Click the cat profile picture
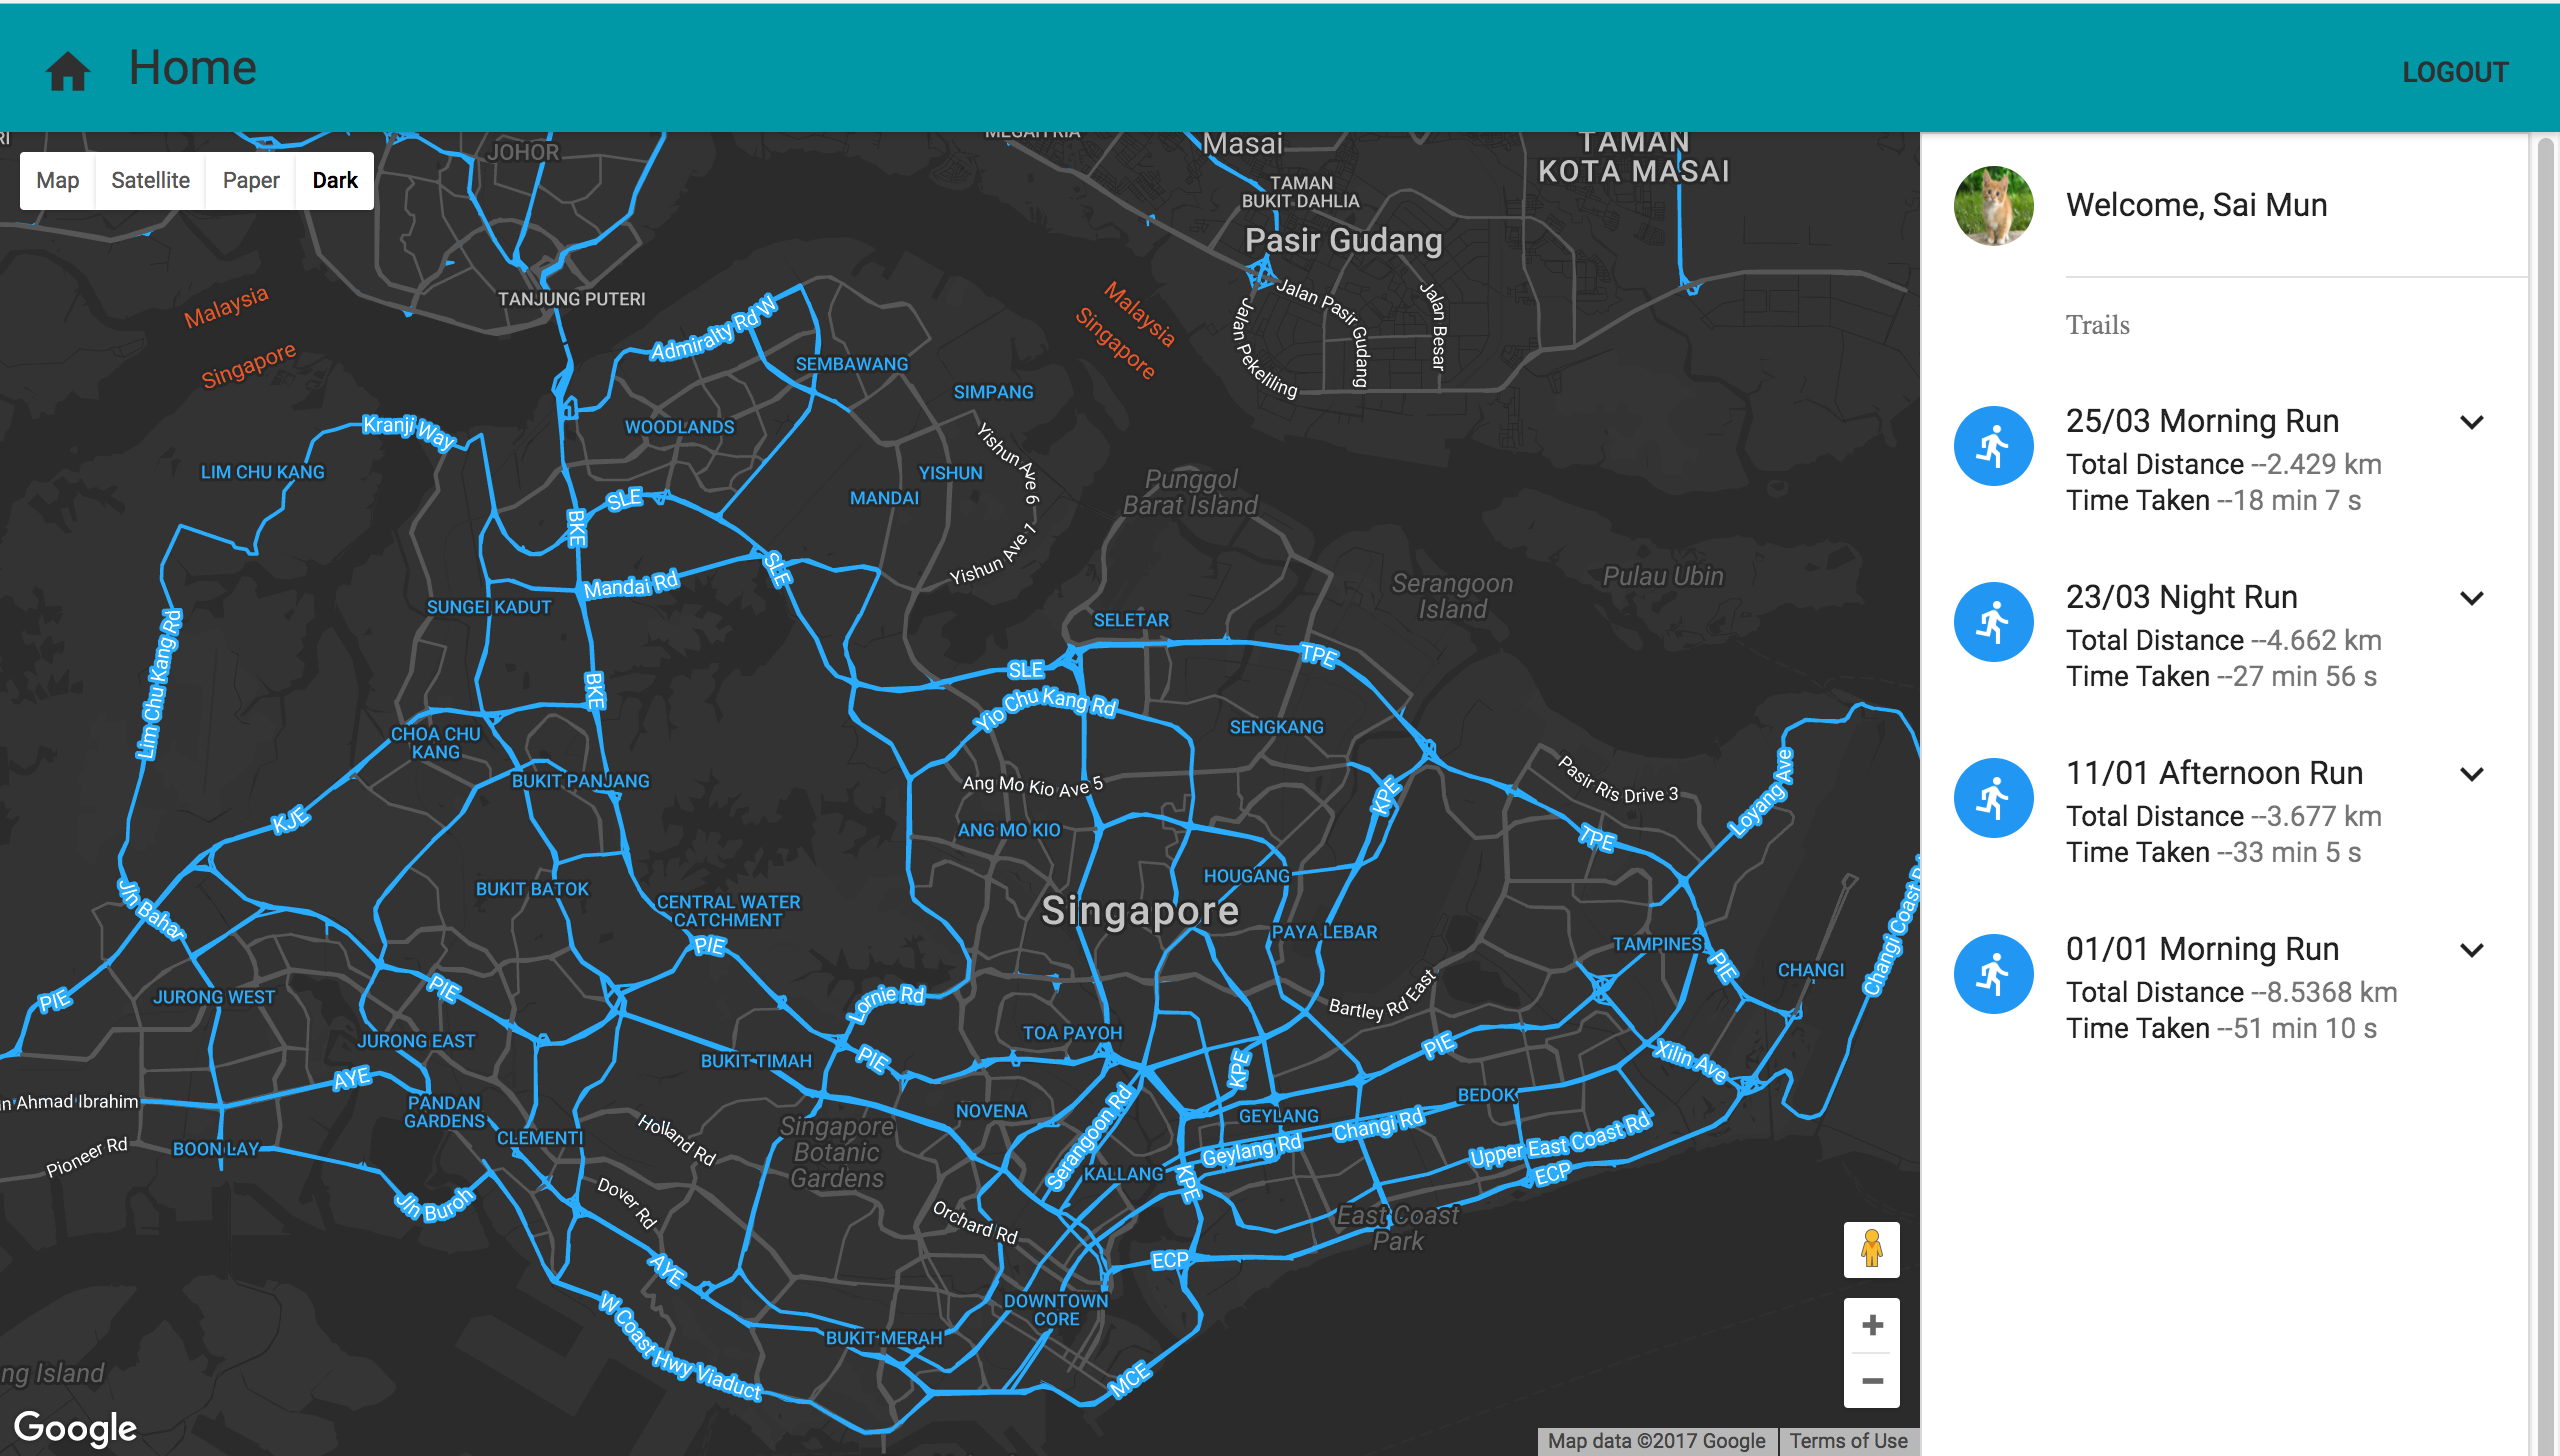This screenshot has height=1456, width=2560. 1993,206
